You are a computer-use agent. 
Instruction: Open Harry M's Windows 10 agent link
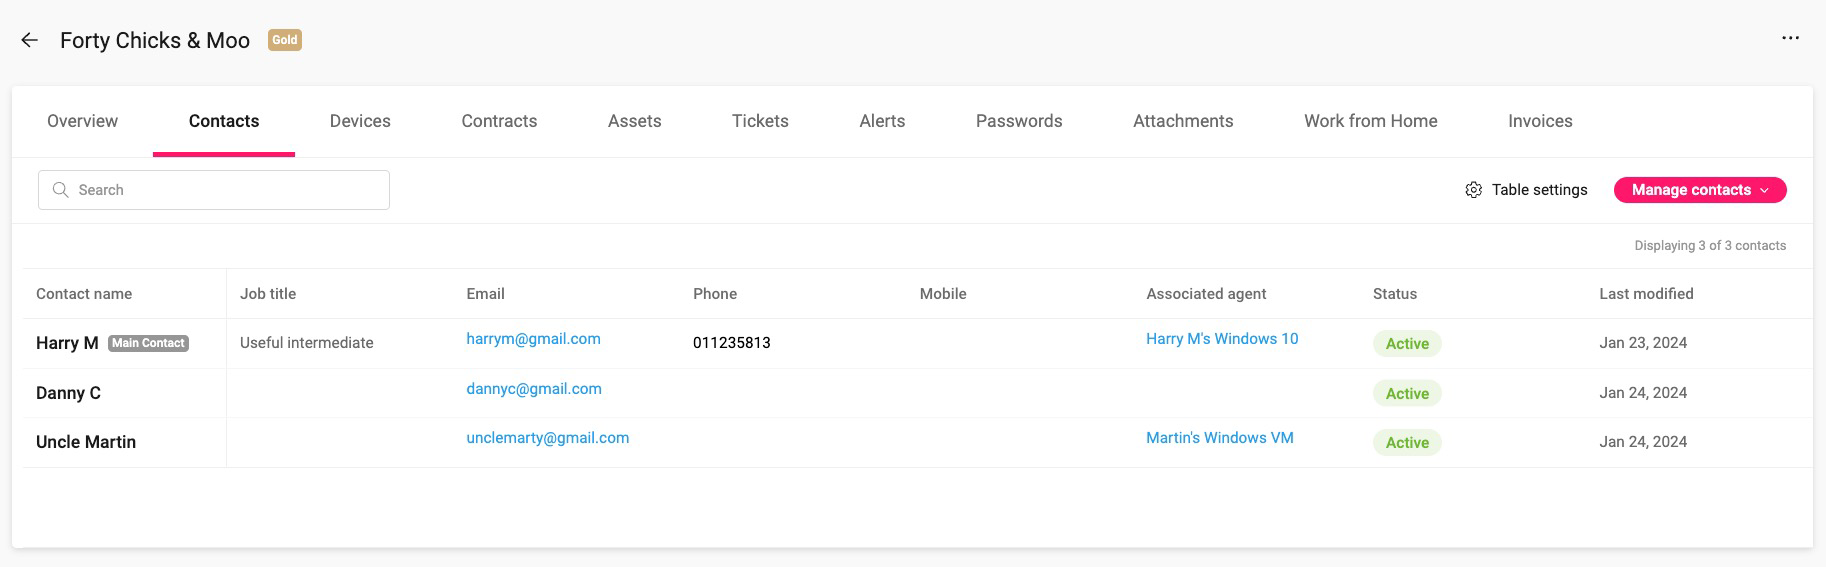pos(1222,339)
